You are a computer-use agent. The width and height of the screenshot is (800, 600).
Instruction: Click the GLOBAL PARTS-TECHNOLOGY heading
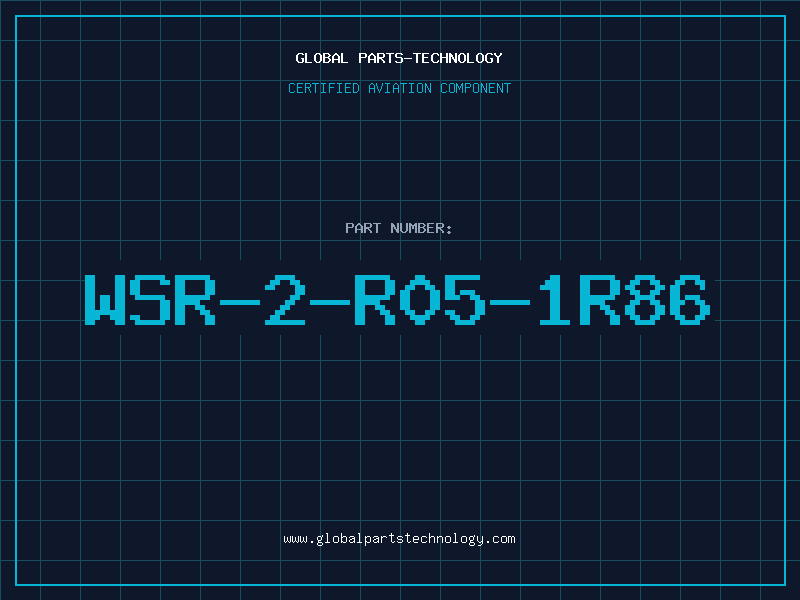[x=399, y=58]
